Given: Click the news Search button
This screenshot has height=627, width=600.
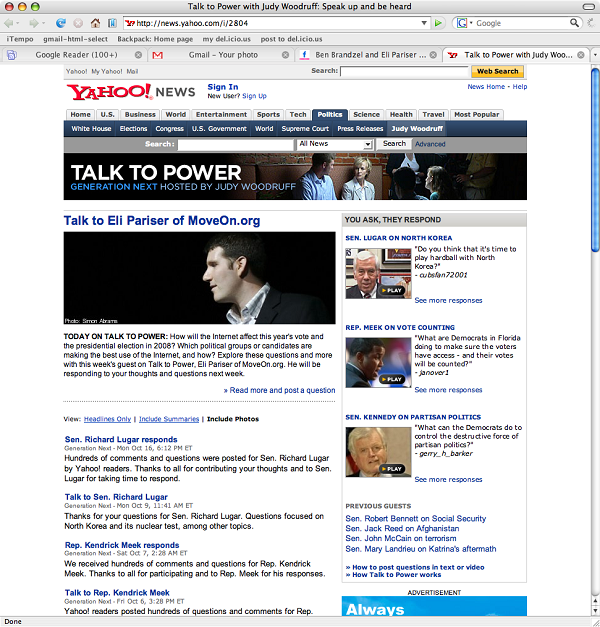Looking at the screenshot, I should click(x=394, y=144).
